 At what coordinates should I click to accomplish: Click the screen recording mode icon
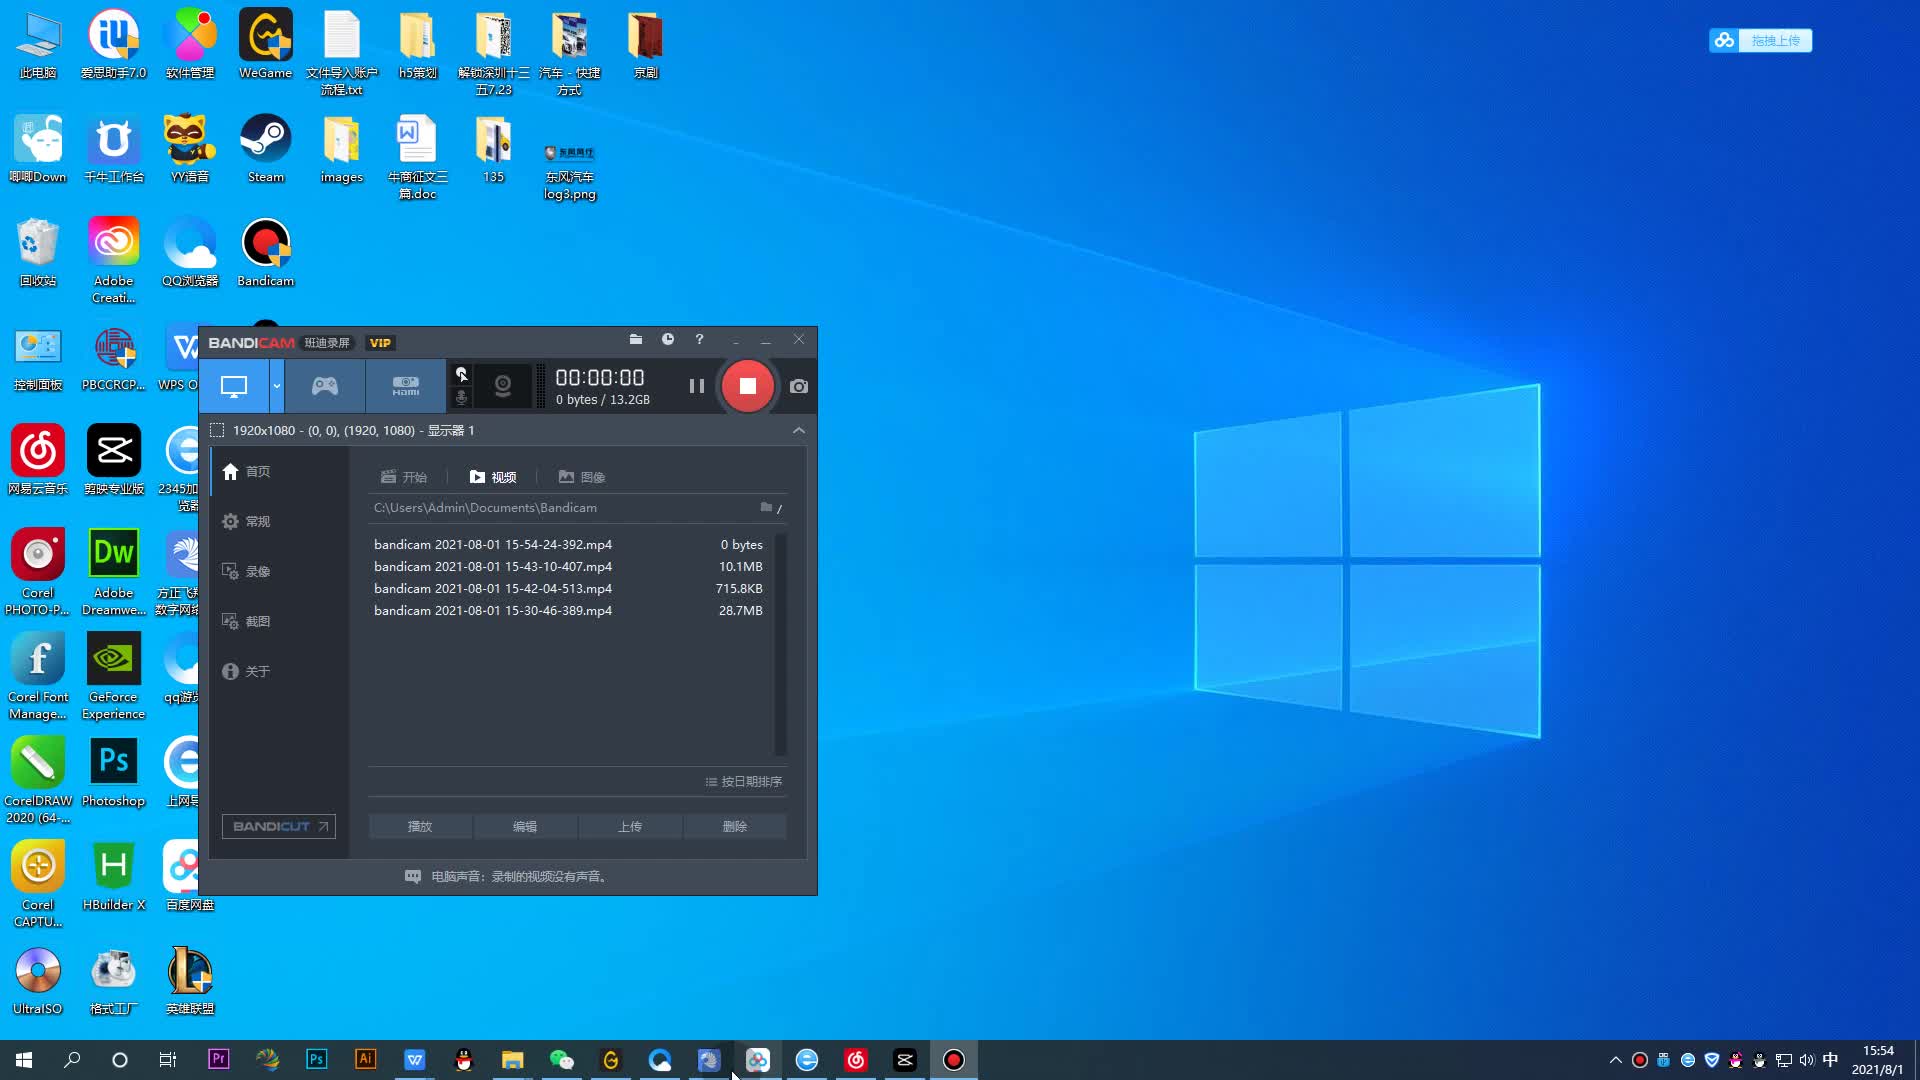coord(235,386)
